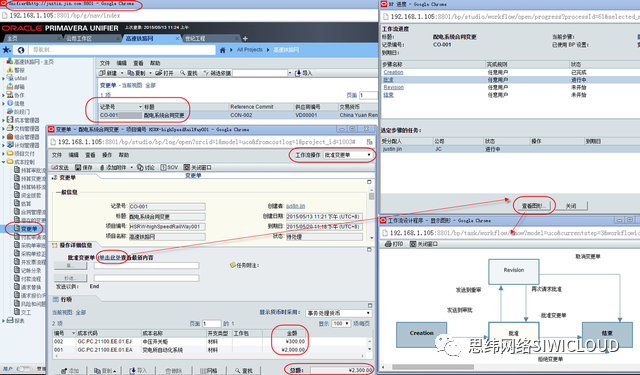Expand the uMail tree node

click(x=4, y=78)
